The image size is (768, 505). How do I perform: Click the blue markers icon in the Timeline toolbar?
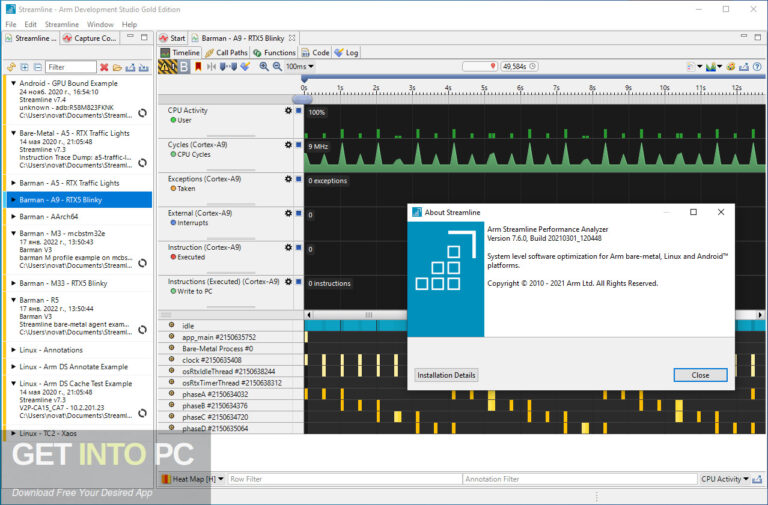pos(229,67)
